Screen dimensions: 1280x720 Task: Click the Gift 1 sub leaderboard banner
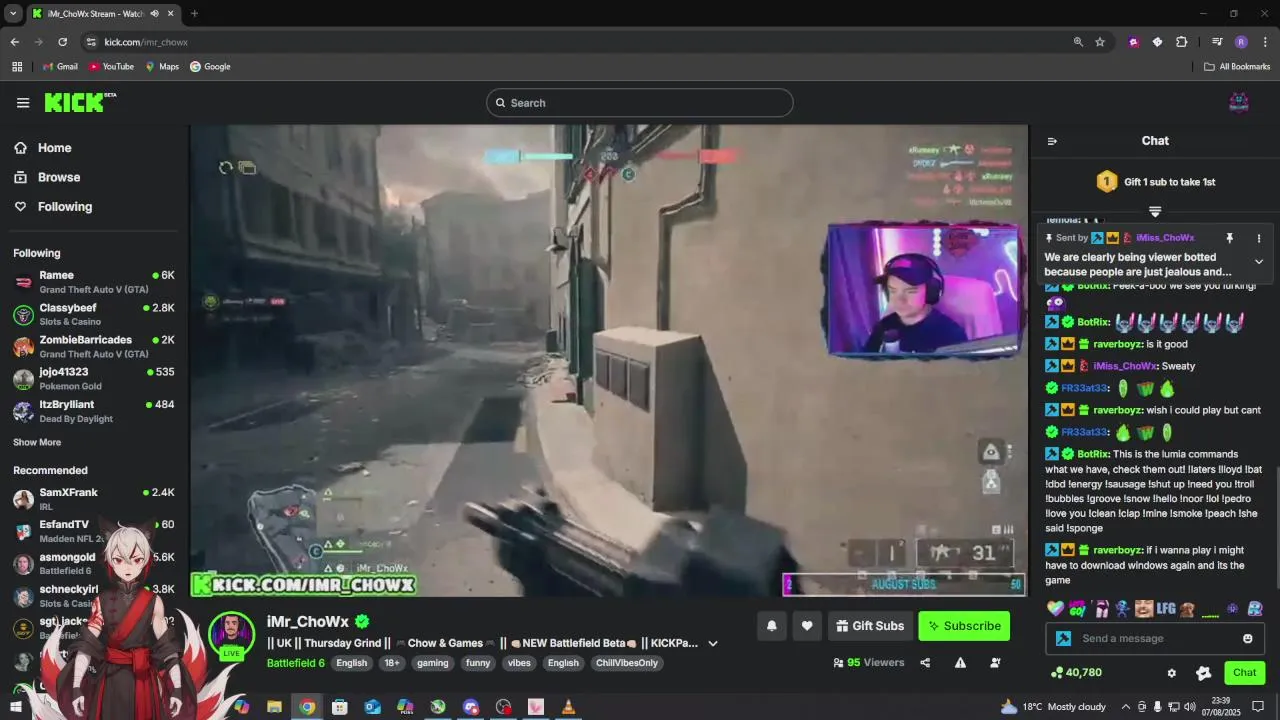1155,182
